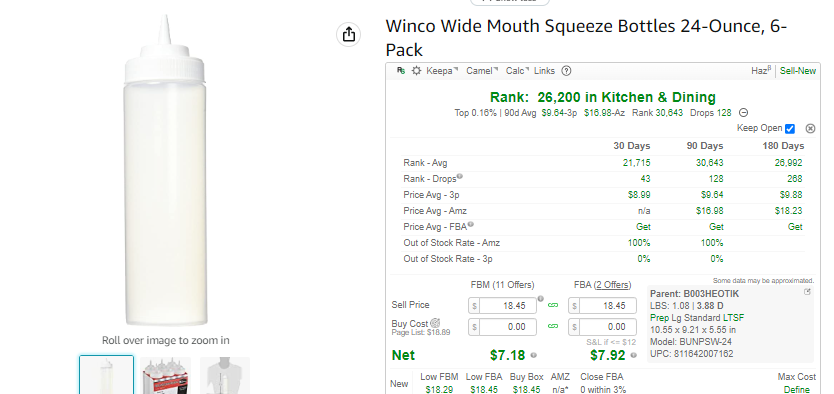Screen dimensions: 834x394
Task: Click Define under Max Cost
Action: tap(797, 390)
